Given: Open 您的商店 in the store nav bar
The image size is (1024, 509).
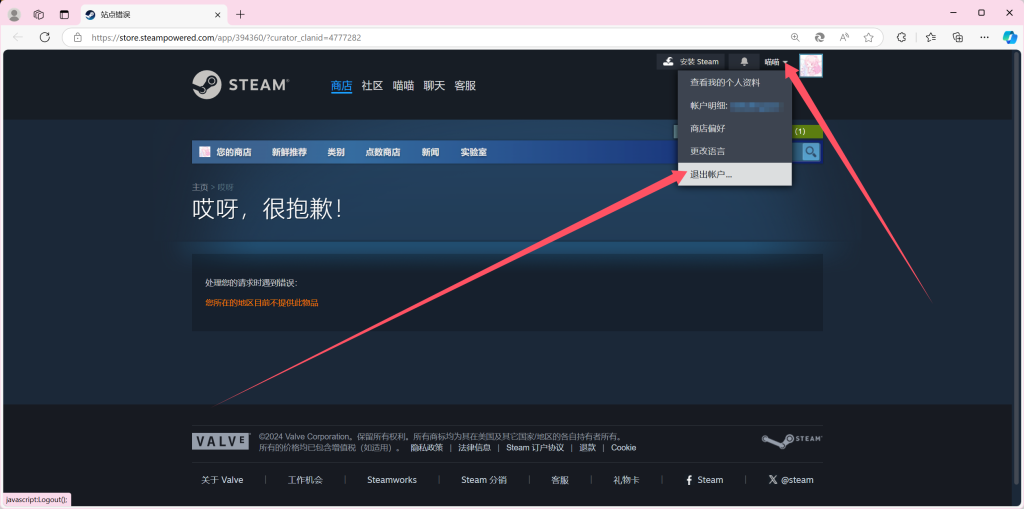Looking at the screenshot, I should 234,152.
